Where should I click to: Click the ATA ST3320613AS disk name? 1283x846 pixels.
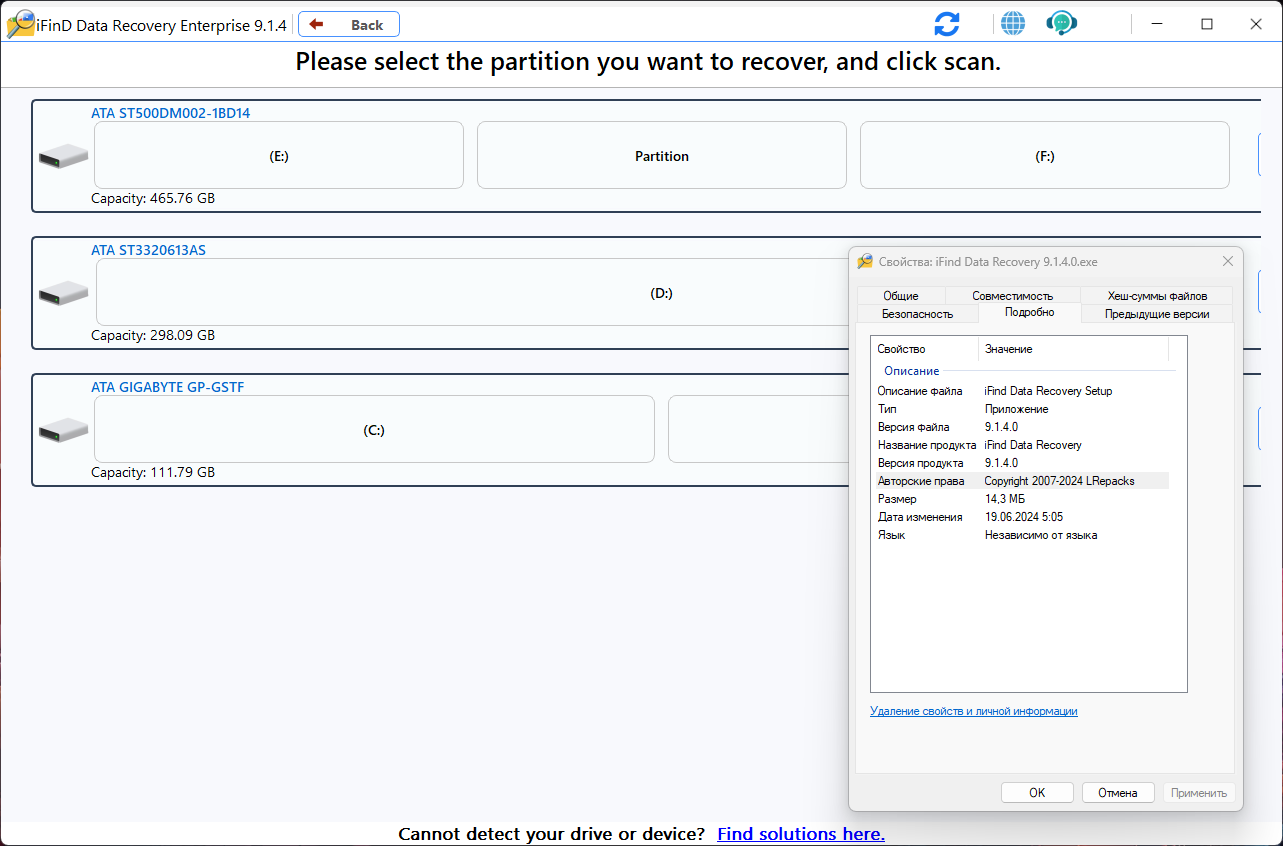[x=148, y=250]
